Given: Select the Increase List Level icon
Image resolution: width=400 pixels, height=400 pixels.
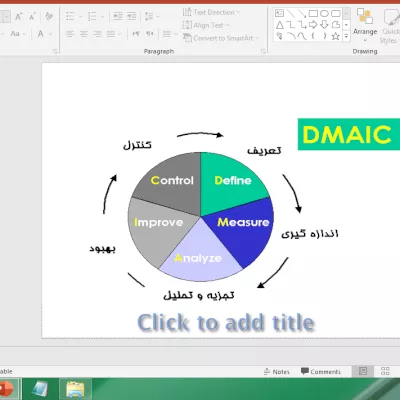Looking at the screenshot, I should pyautogui.click(x=132, y=16).
